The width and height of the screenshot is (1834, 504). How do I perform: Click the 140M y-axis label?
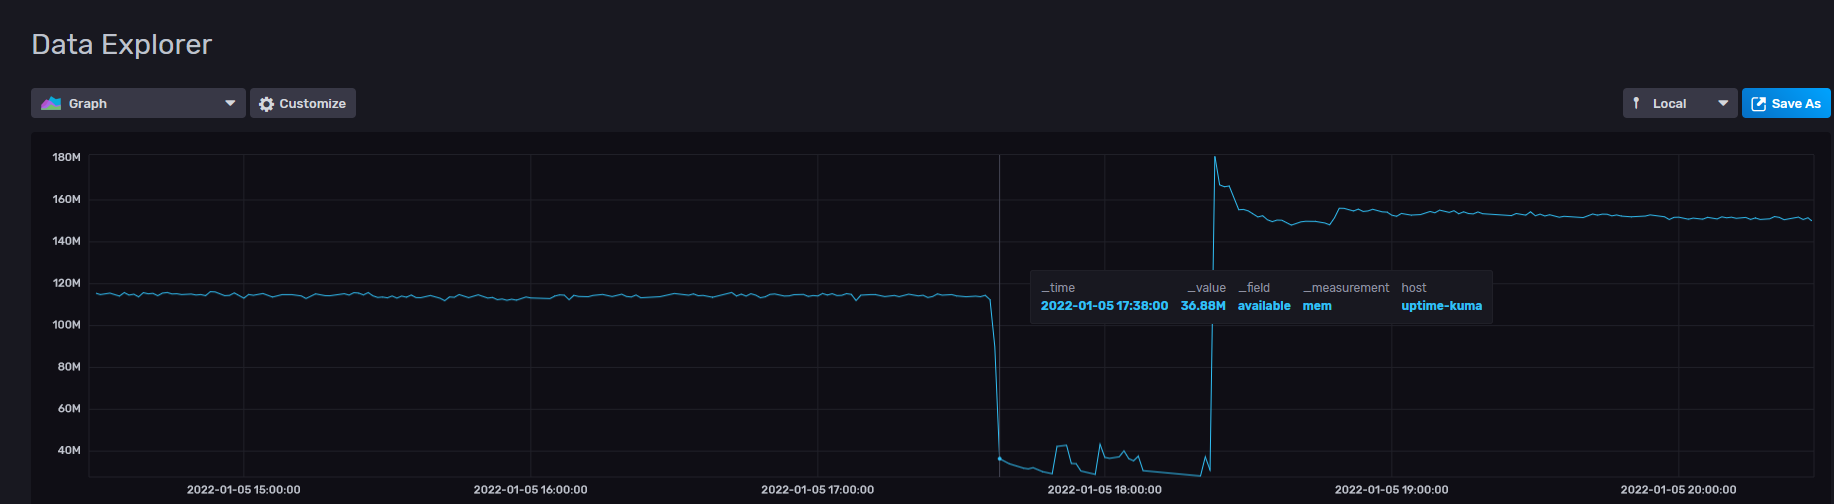pyautogui.click(x=66, y=241)
